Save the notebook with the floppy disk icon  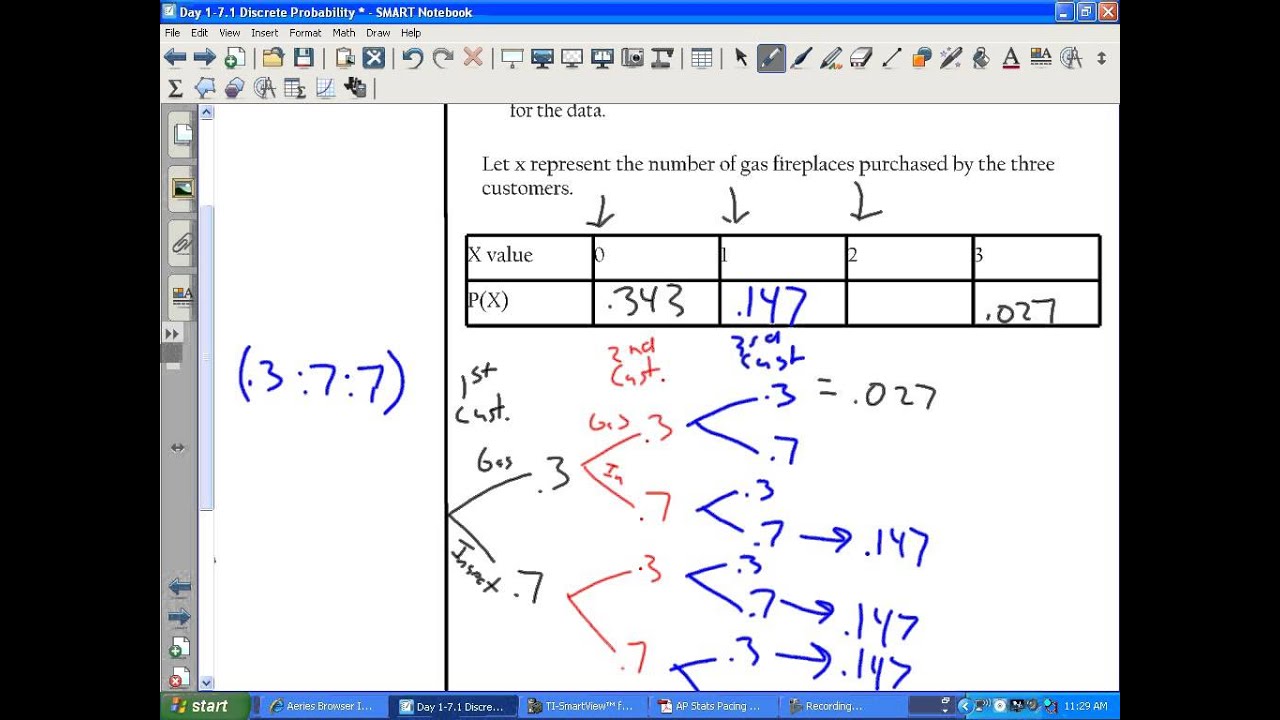pyautogui.click(x=303, y=58)
